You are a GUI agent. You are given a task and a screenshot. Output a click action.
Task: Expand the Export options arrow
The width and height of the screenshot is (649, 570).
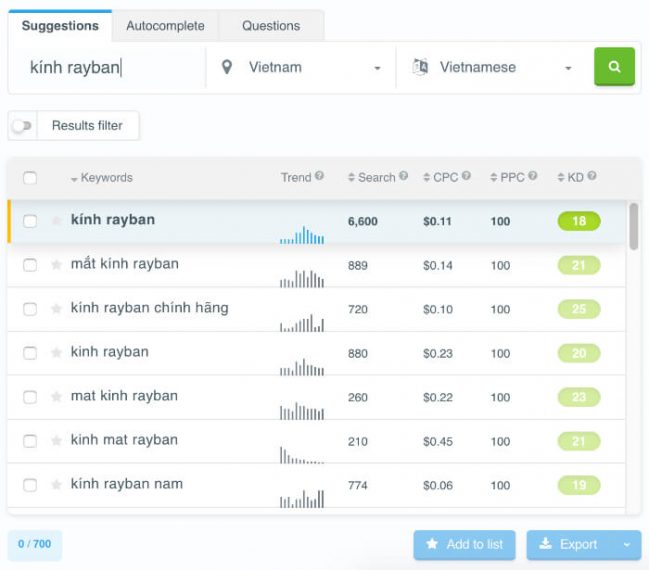(x=627, y=545)
